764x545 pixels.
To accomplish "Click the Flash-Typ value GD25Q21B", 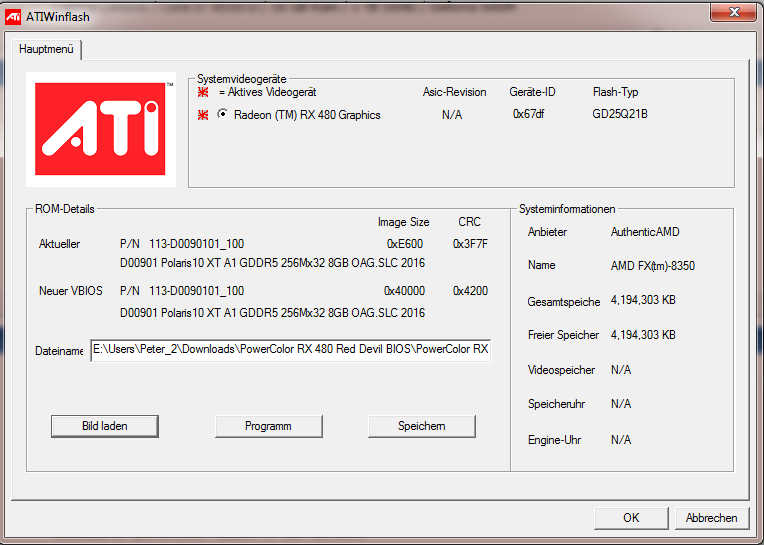I will 620,114.
